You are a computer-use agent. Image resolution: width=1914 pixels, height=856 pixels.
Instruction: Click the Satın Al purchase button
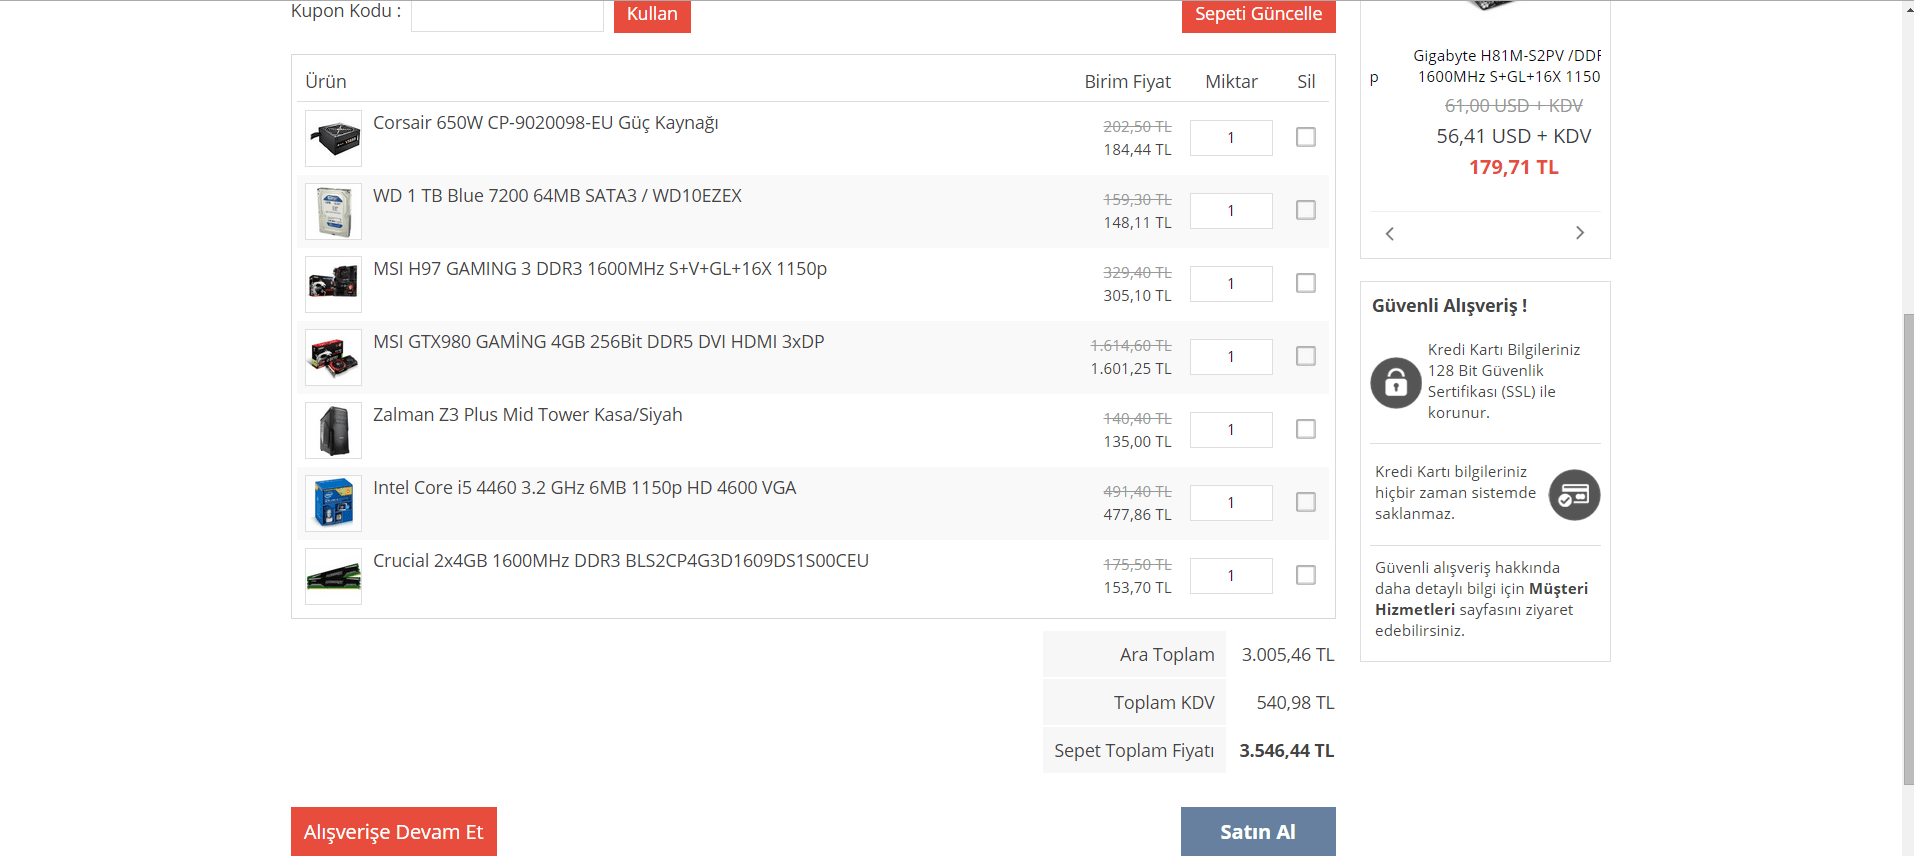1258,831
